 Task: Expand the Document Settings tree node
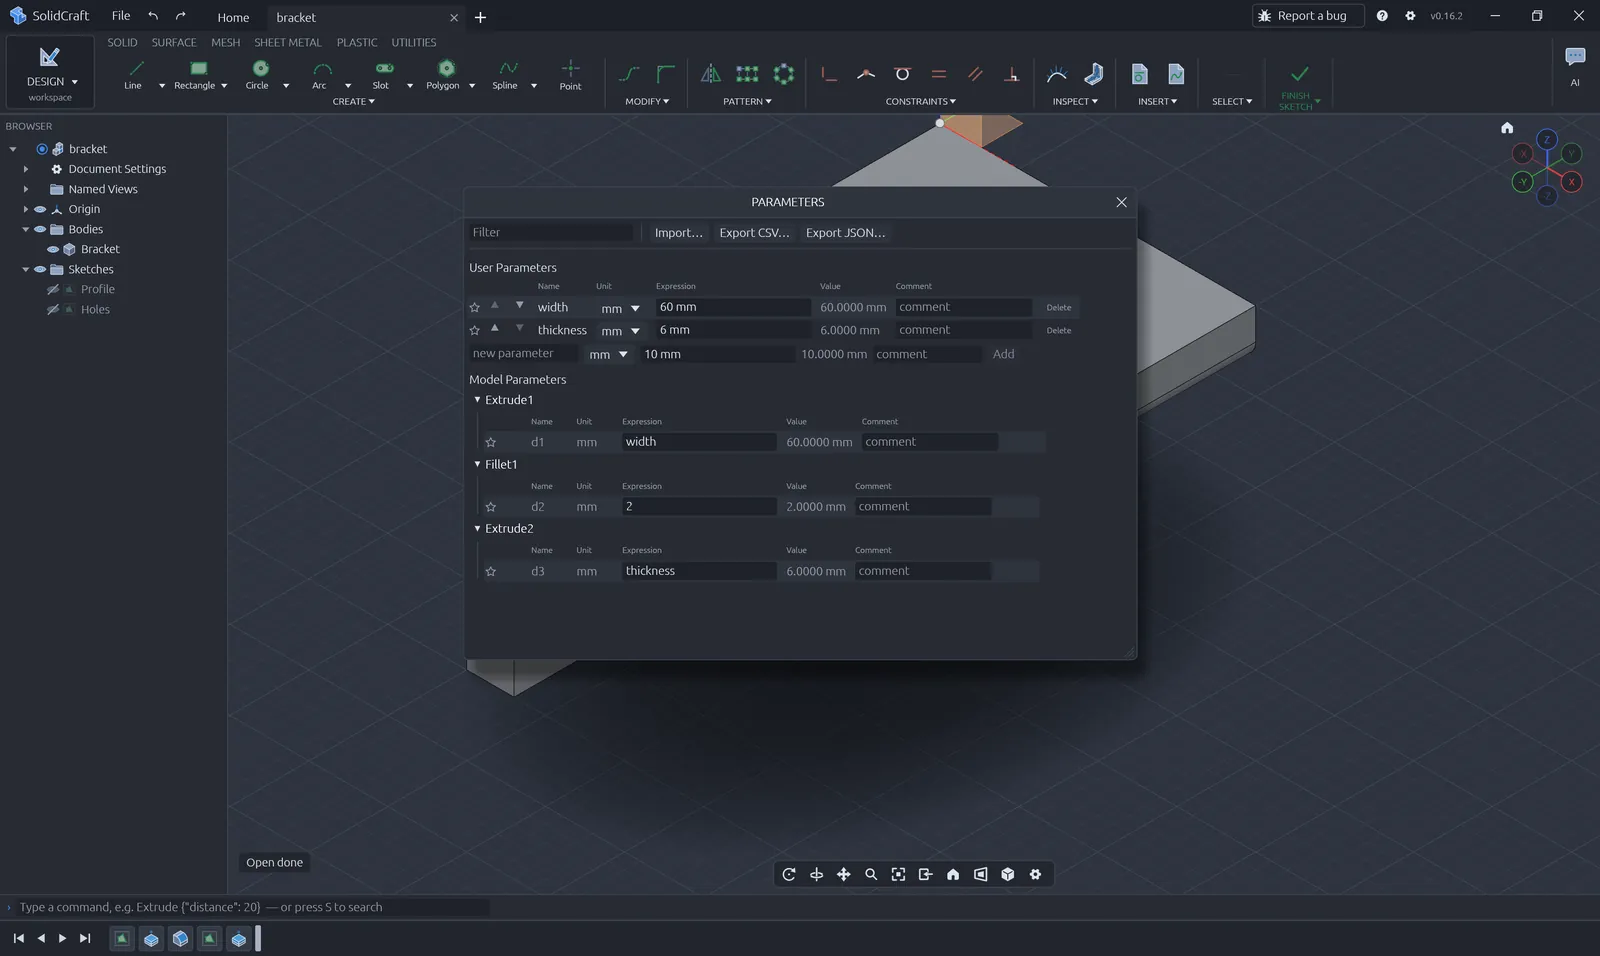click(x=26, y=170)
